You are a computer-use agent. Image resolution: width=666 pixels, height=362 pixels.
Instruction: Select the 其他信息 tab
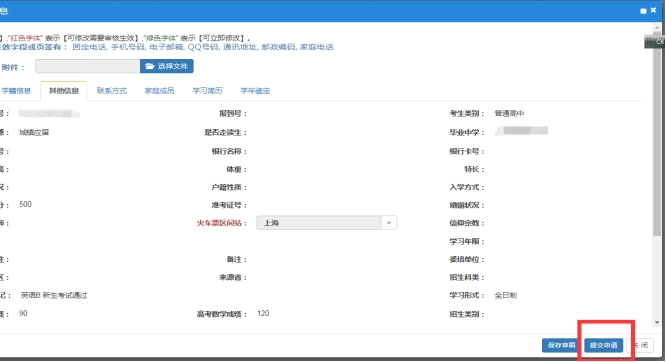[64, 90]
